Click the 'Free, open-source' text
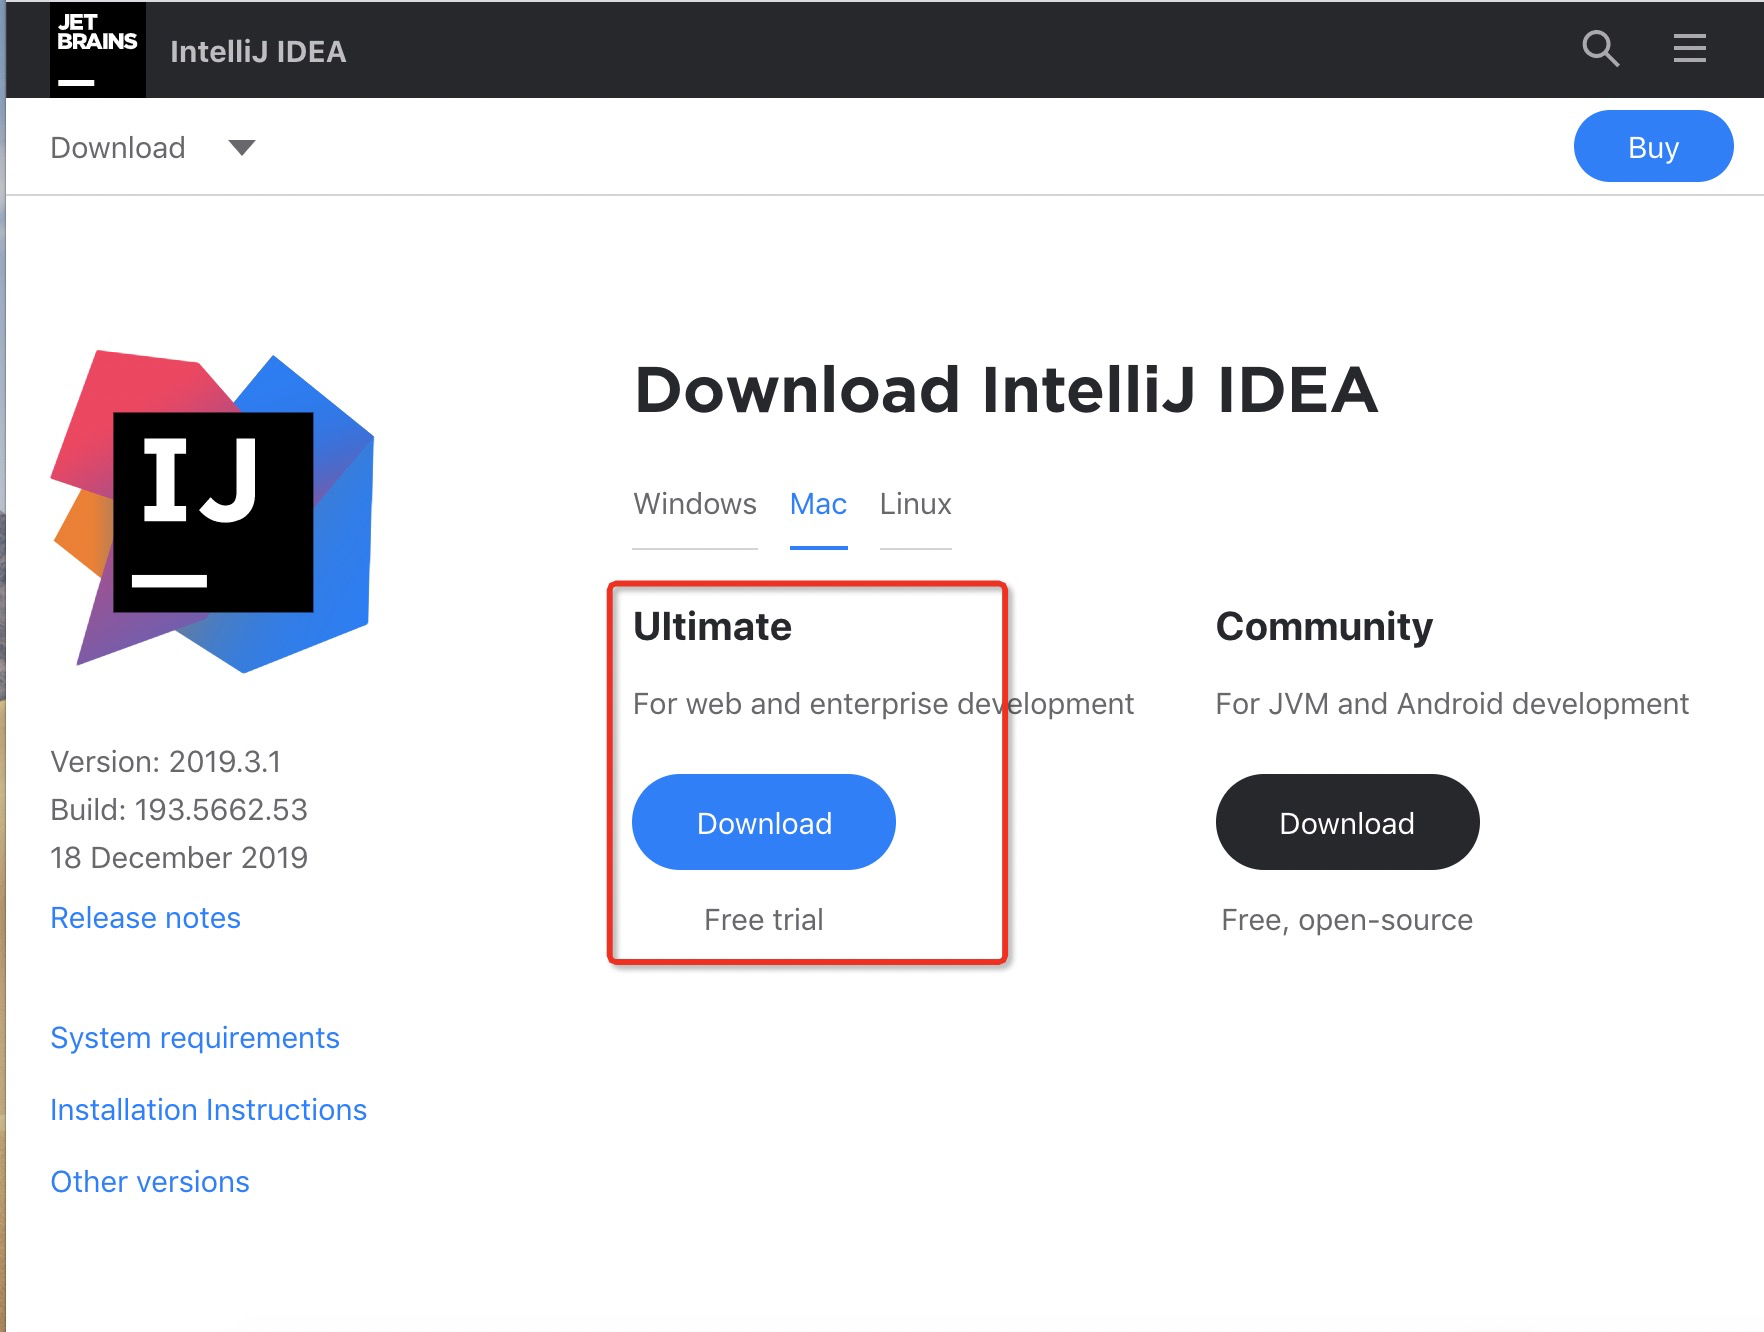The width and height of the screenshot is (1764, 1332). (x=1347, y=920)
